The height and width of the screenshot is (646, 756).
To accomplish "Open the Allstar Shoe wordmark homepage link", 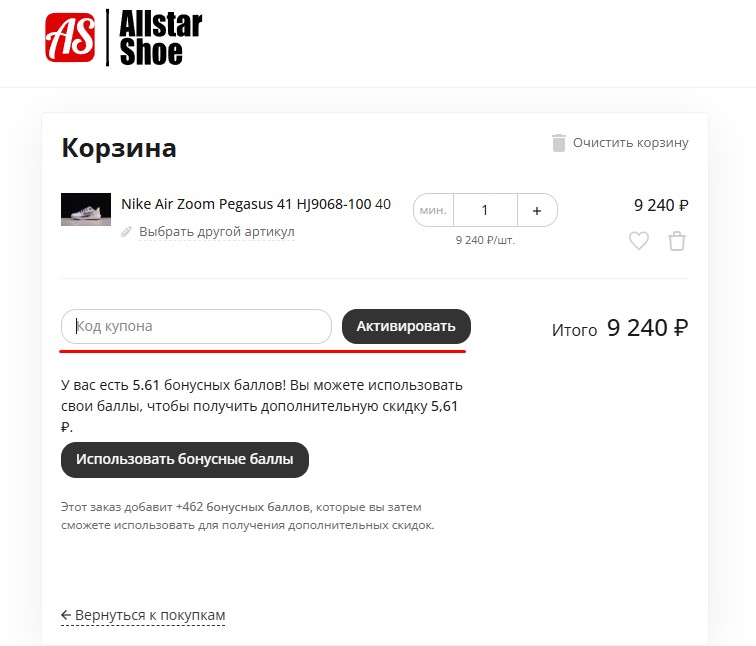I will pyautogui.click(x=161, y=38).
